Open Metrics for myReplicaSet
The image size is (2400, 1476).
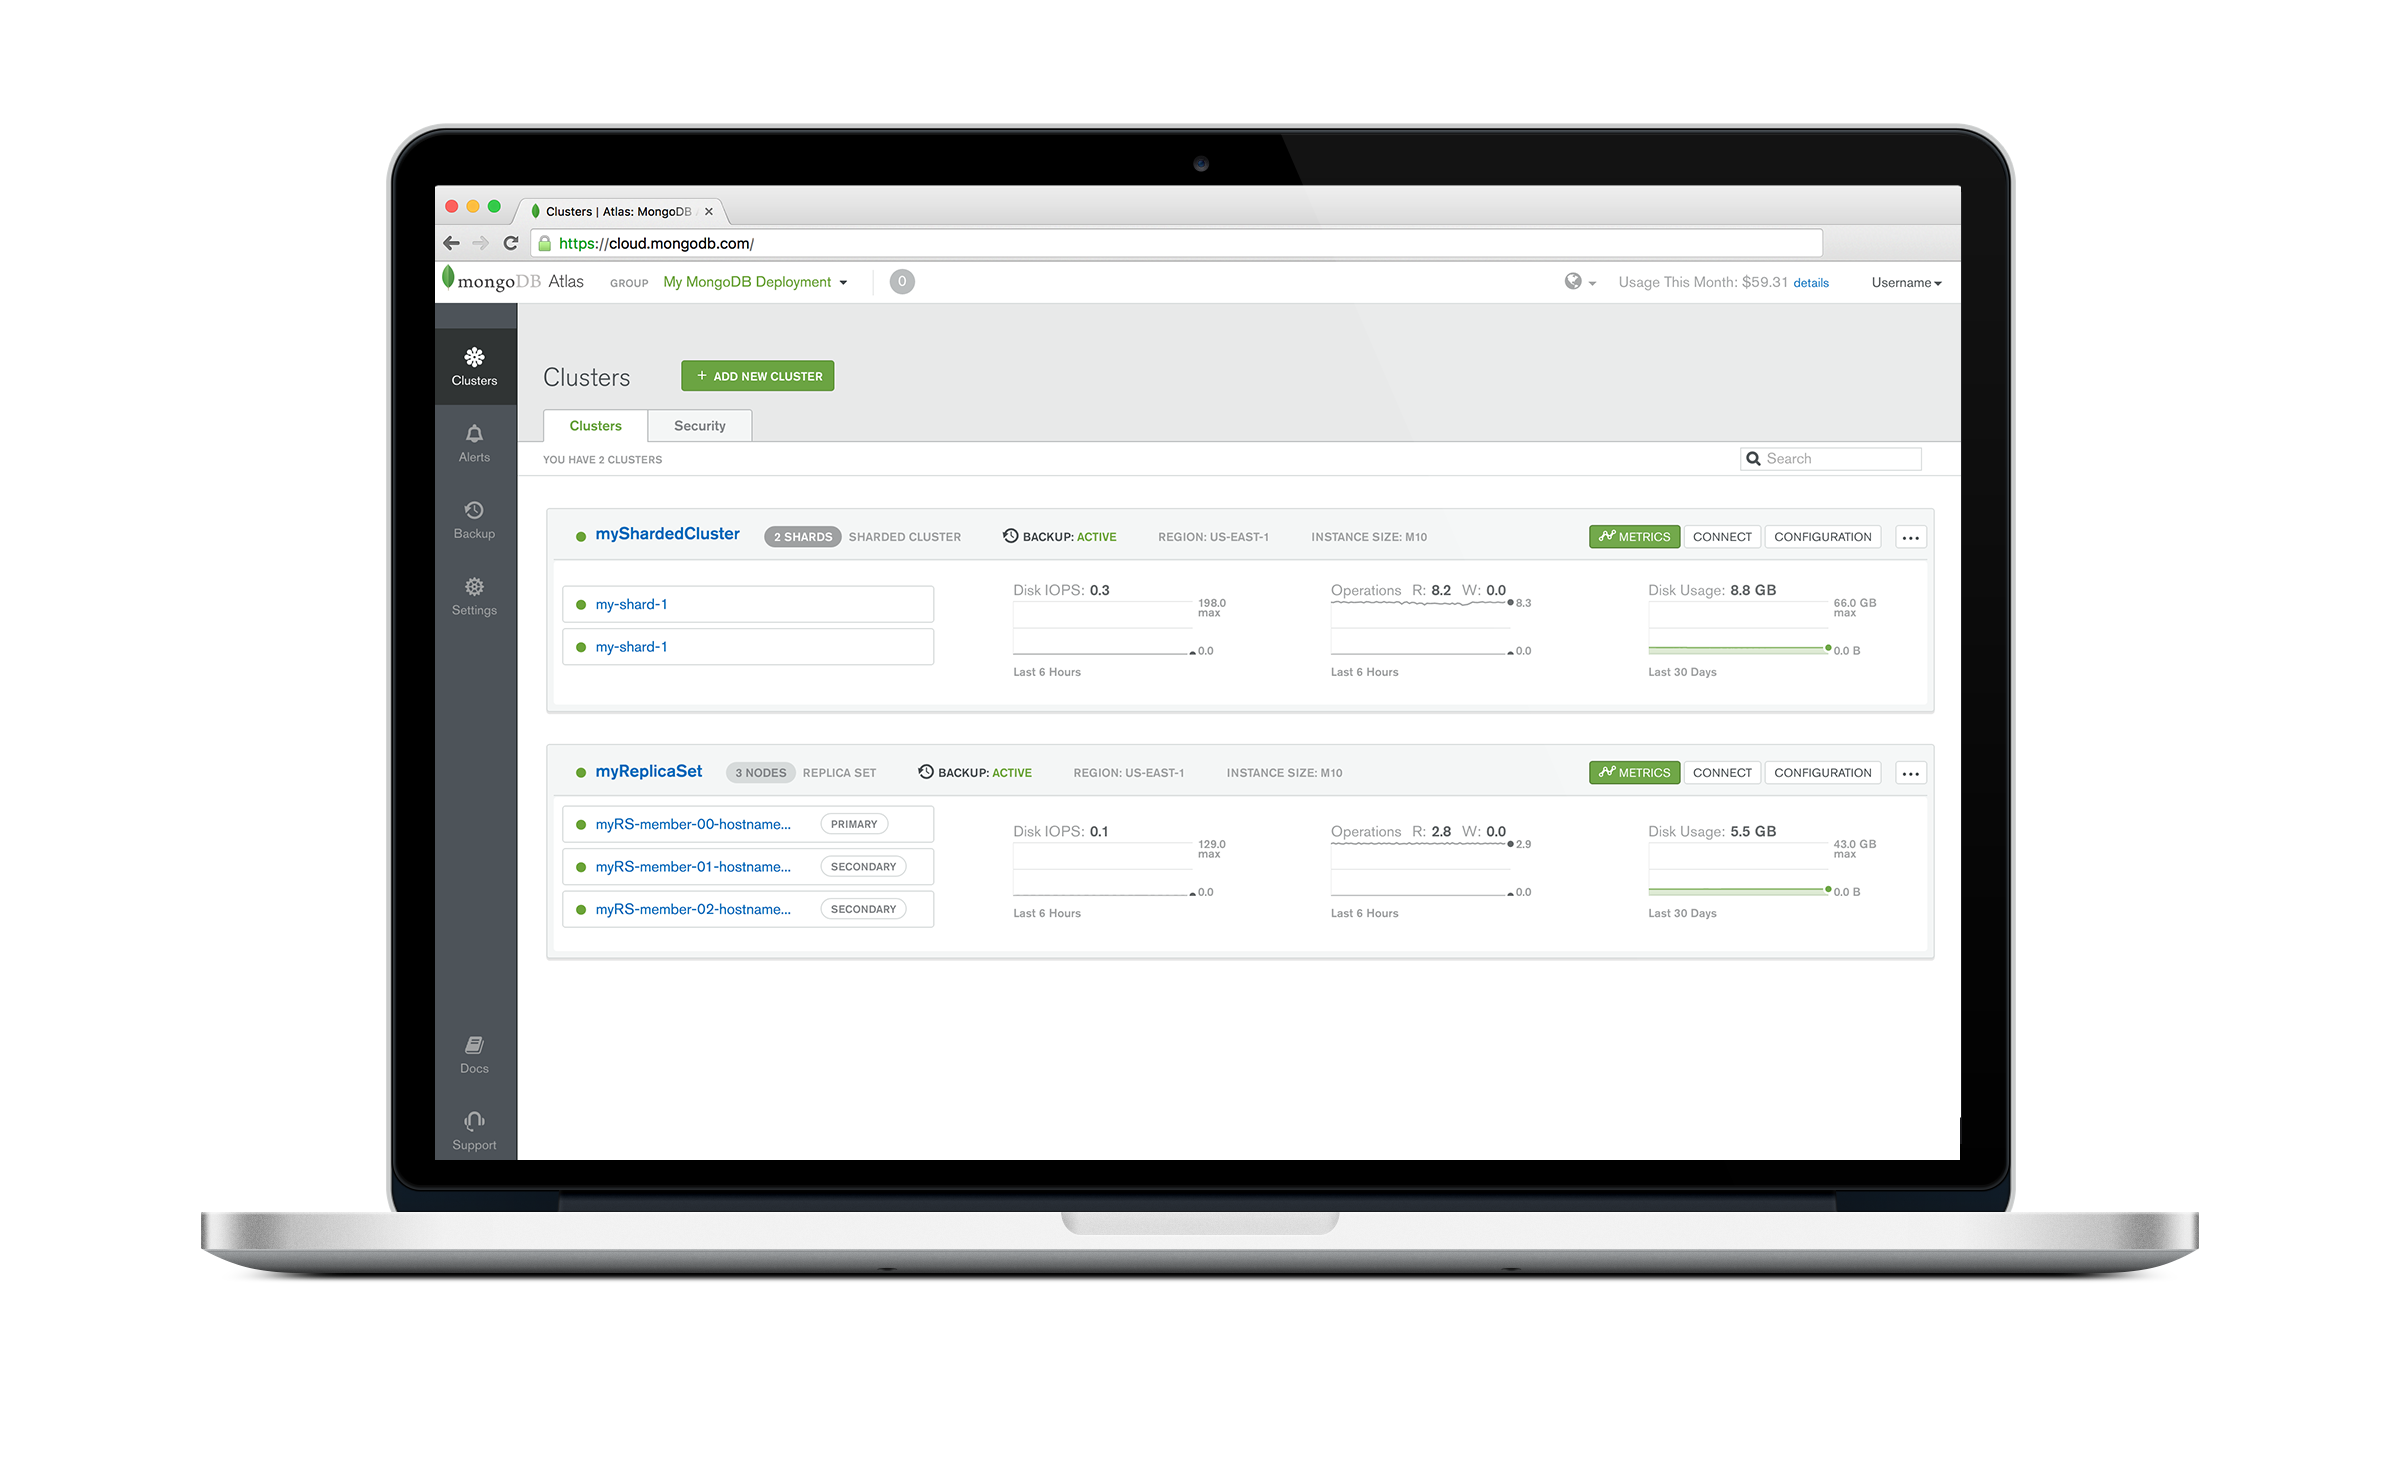pos(1633,773)
